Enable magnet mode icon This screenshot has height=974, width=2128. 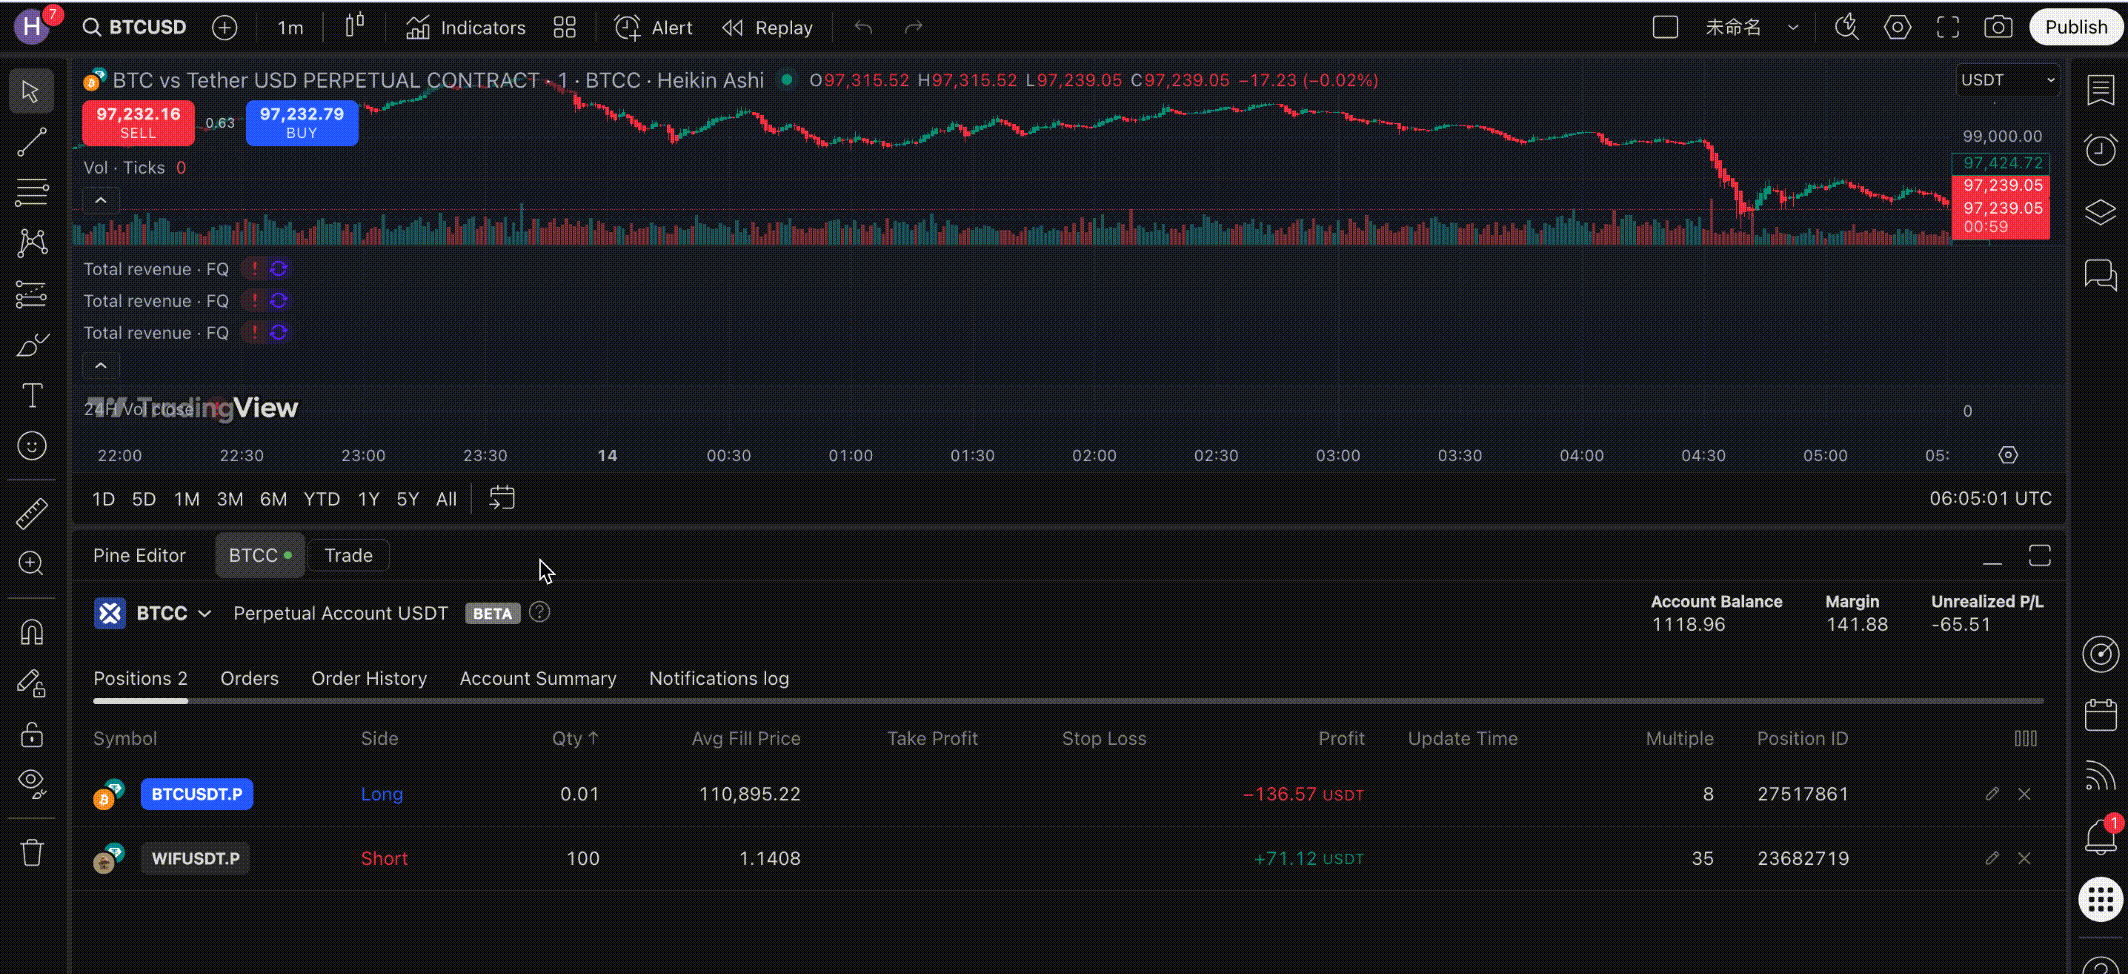(x=31, y=632)
